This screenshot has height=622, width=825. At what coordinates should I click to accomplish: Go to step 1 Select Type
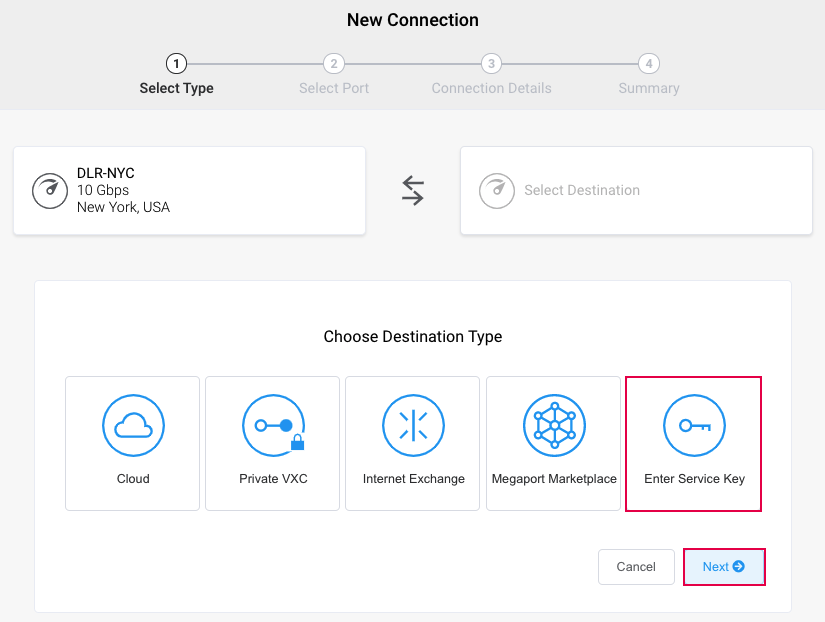(176, 64)
